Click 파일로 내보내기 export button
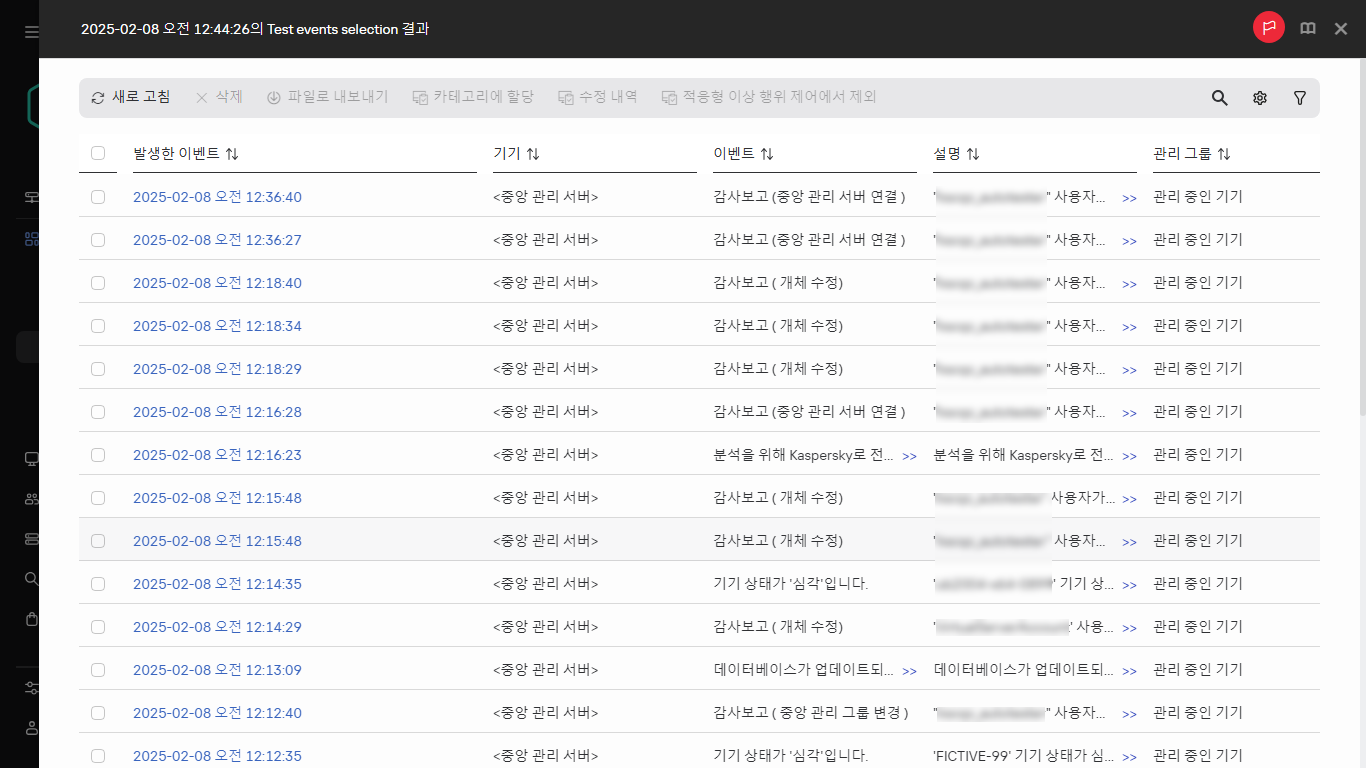This screenshot has height=768, width=1366. point(327,97)
